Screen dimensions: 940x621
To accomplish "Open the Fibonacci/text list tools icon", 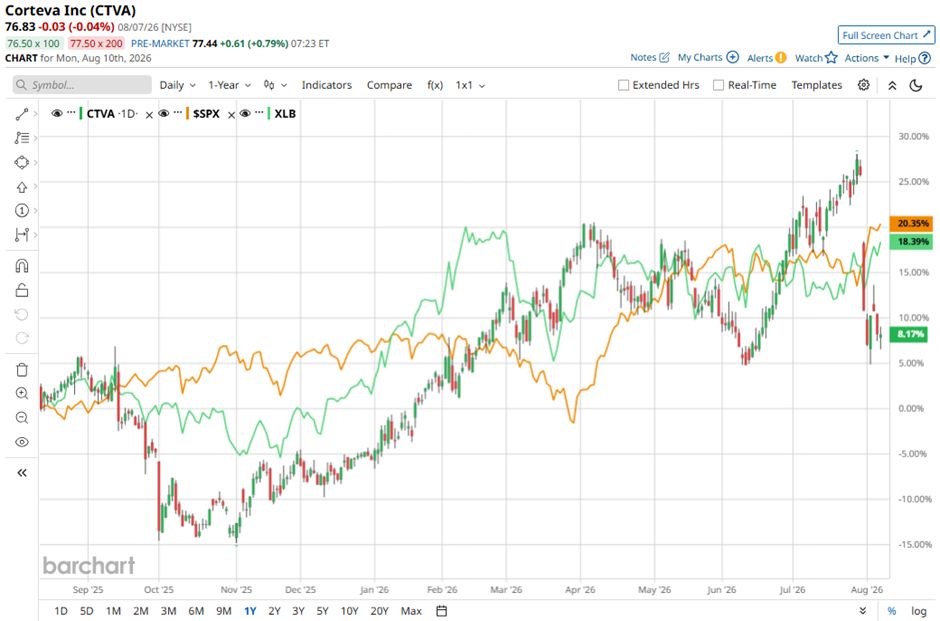I will click(22, 138).
